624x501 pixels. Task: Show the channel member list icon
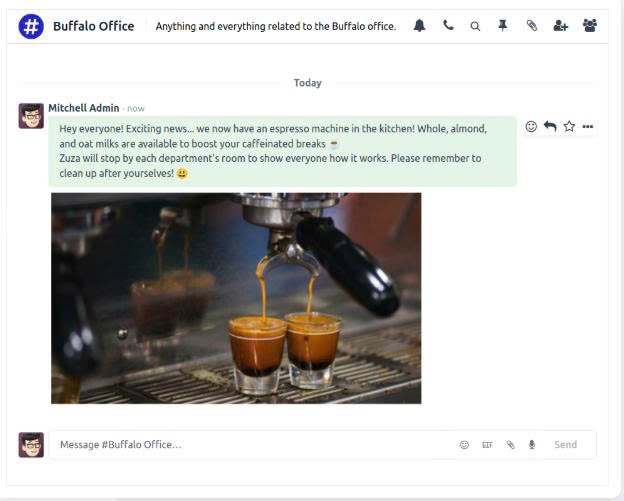[590, 26]
